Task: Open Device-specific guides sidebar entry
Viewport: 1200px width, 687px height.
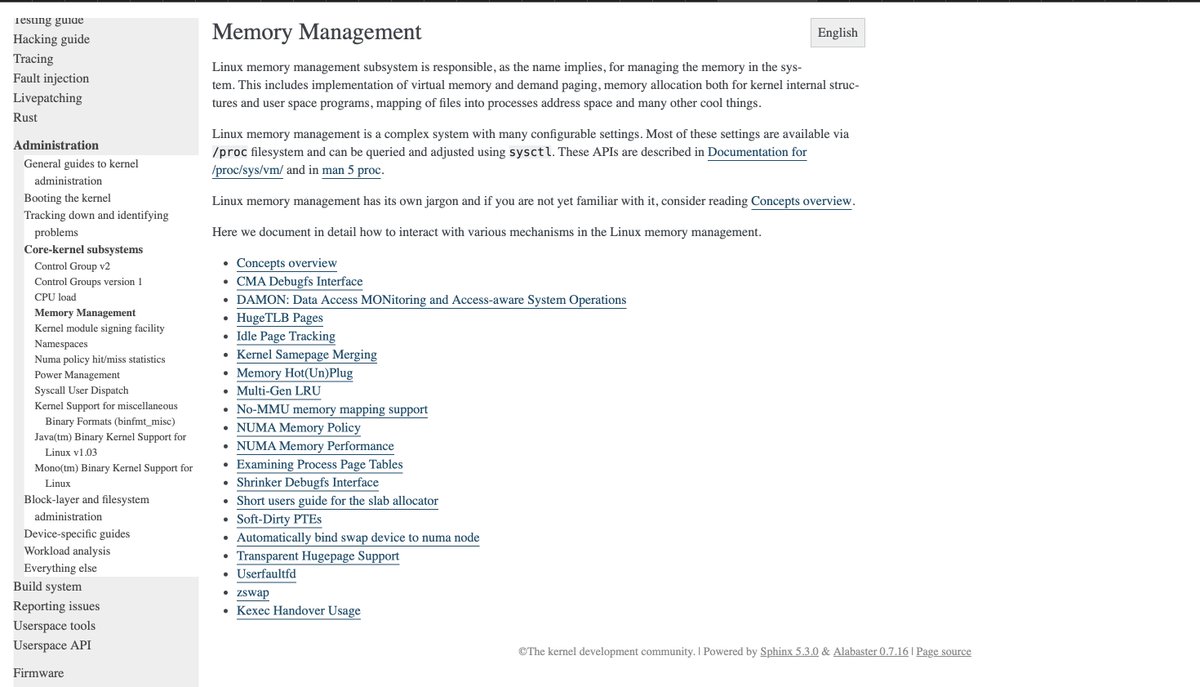Action: tap(75, 534)
